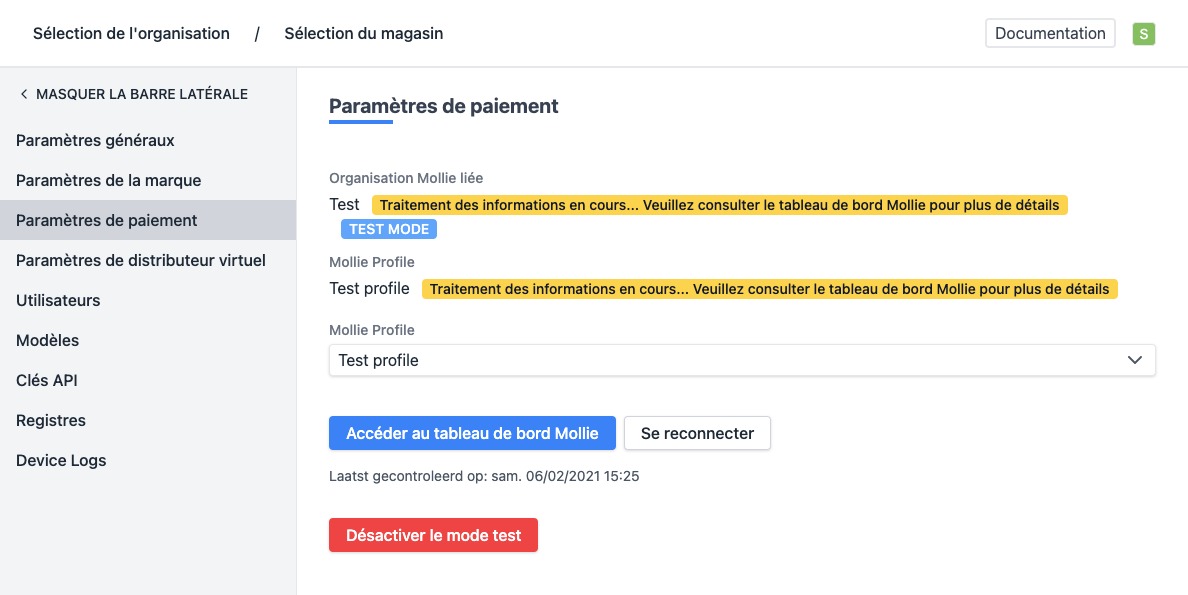Click the Documentation button
Screen dimensions: 1188x595
point(1050,33)
